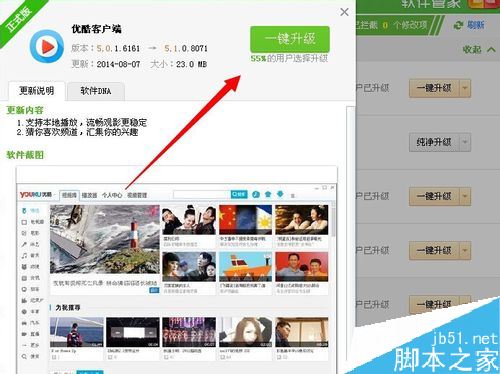Click the 刷新 link in software manager
500x374 pixels.
pos(475,25)
